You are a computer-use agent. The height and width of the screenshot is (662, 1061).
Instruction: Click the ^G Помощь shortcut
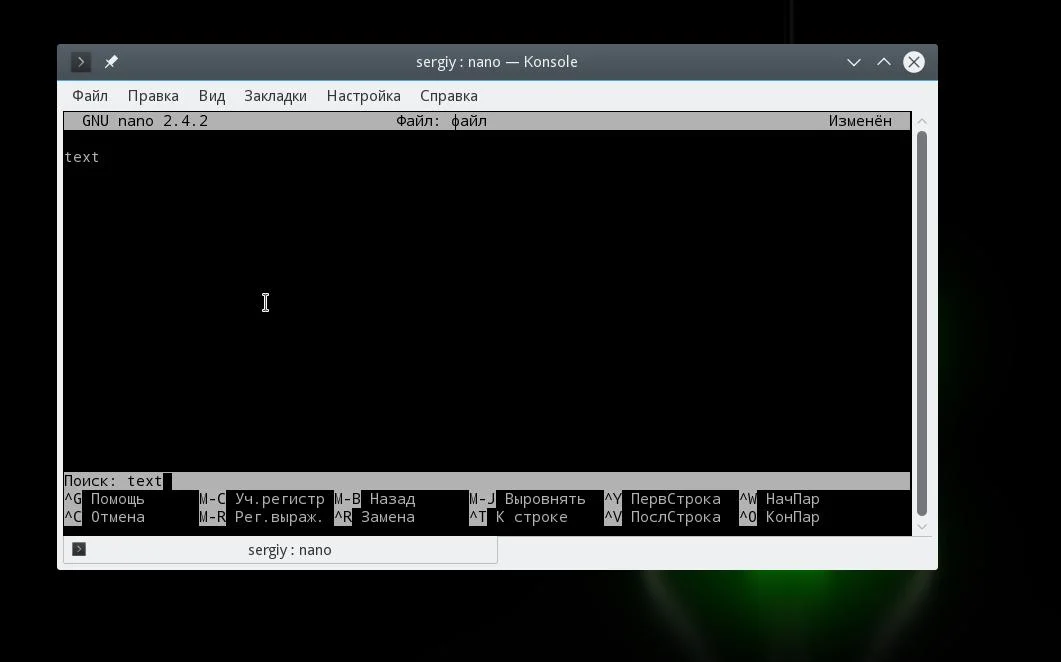105,500
